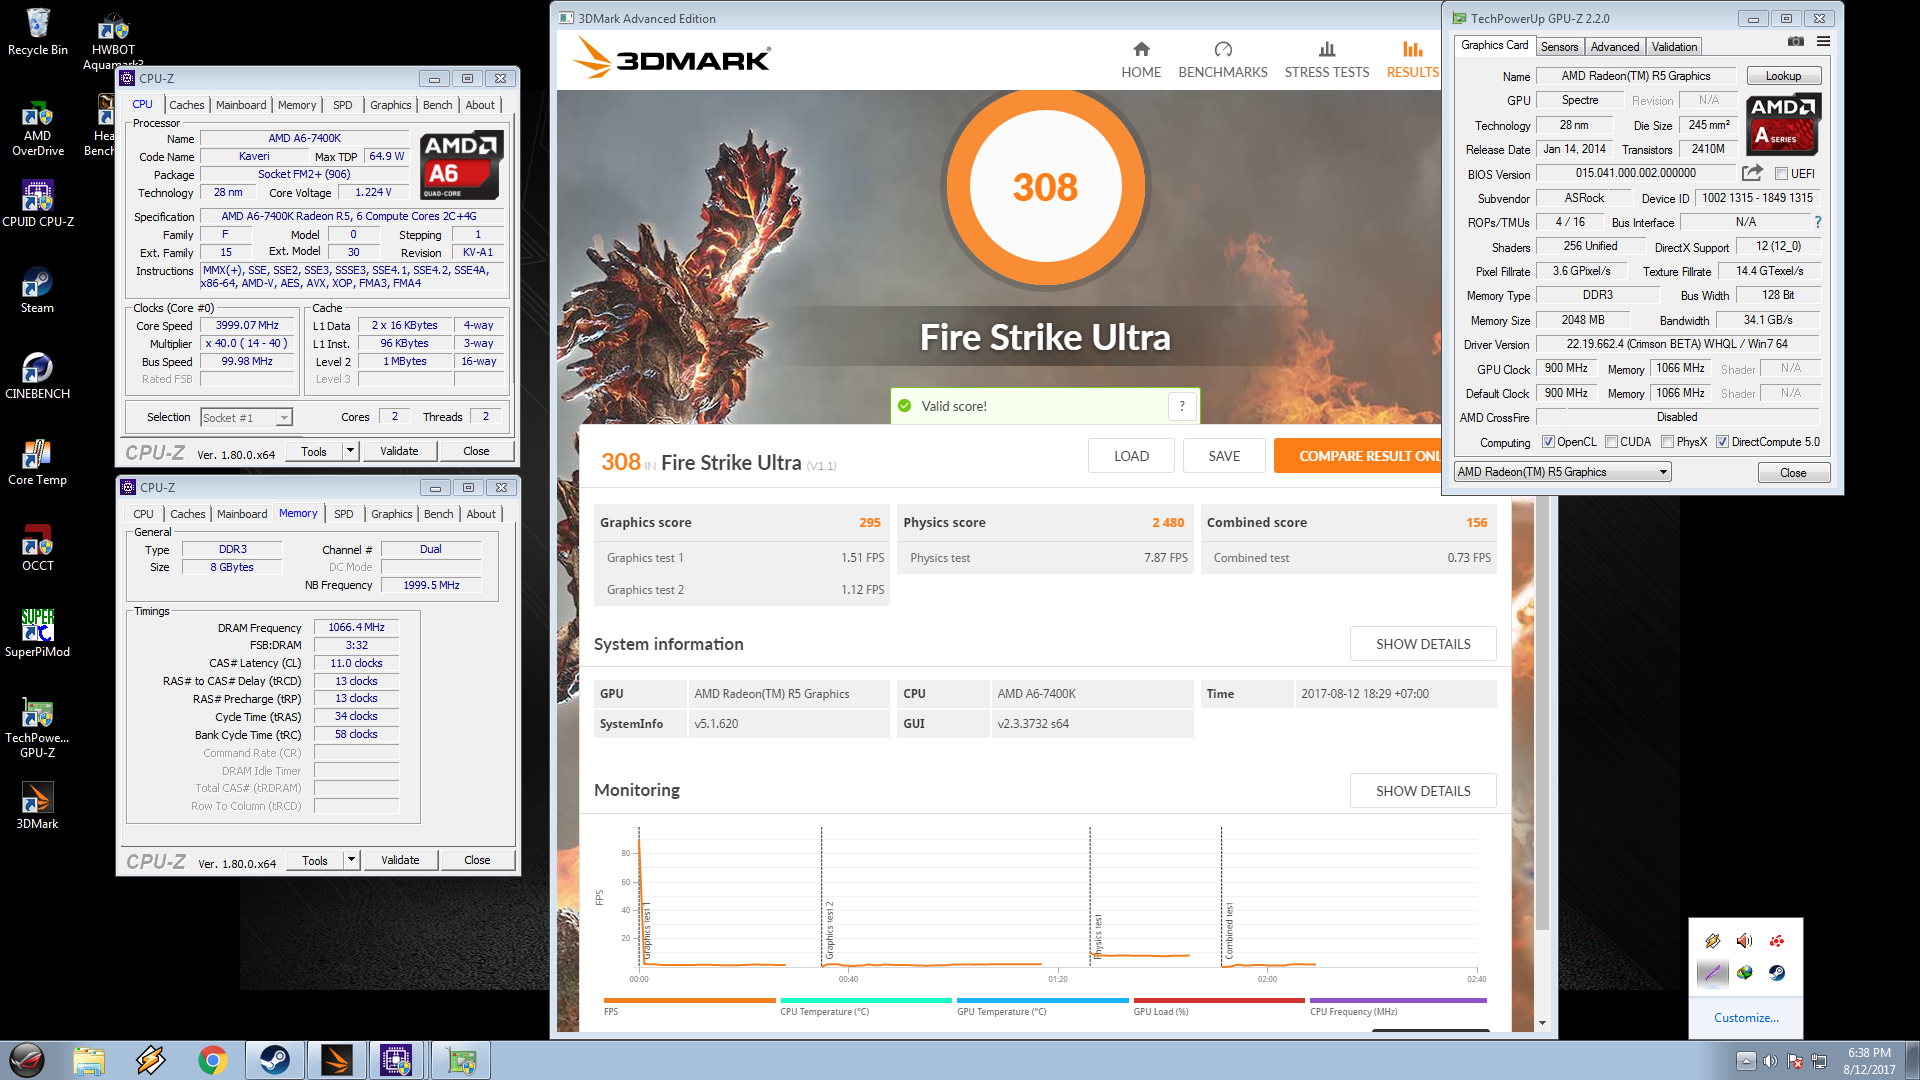
Task: Open the AMD OverDrive desktop shortcut
Action: (38, 128)
